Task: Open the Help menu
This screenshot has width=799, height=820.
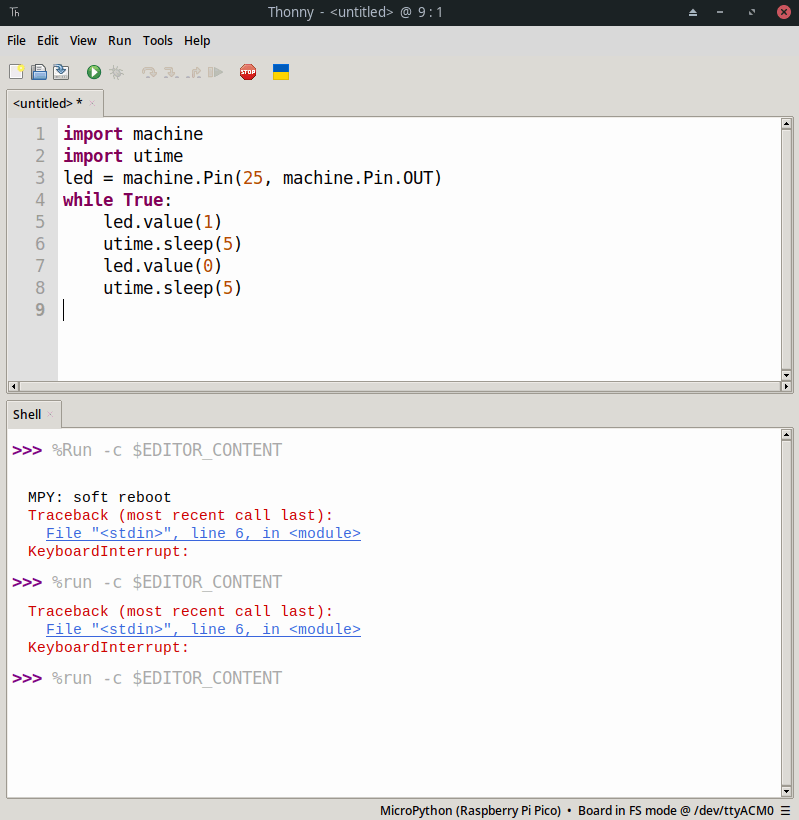Action: coord(197,40)
